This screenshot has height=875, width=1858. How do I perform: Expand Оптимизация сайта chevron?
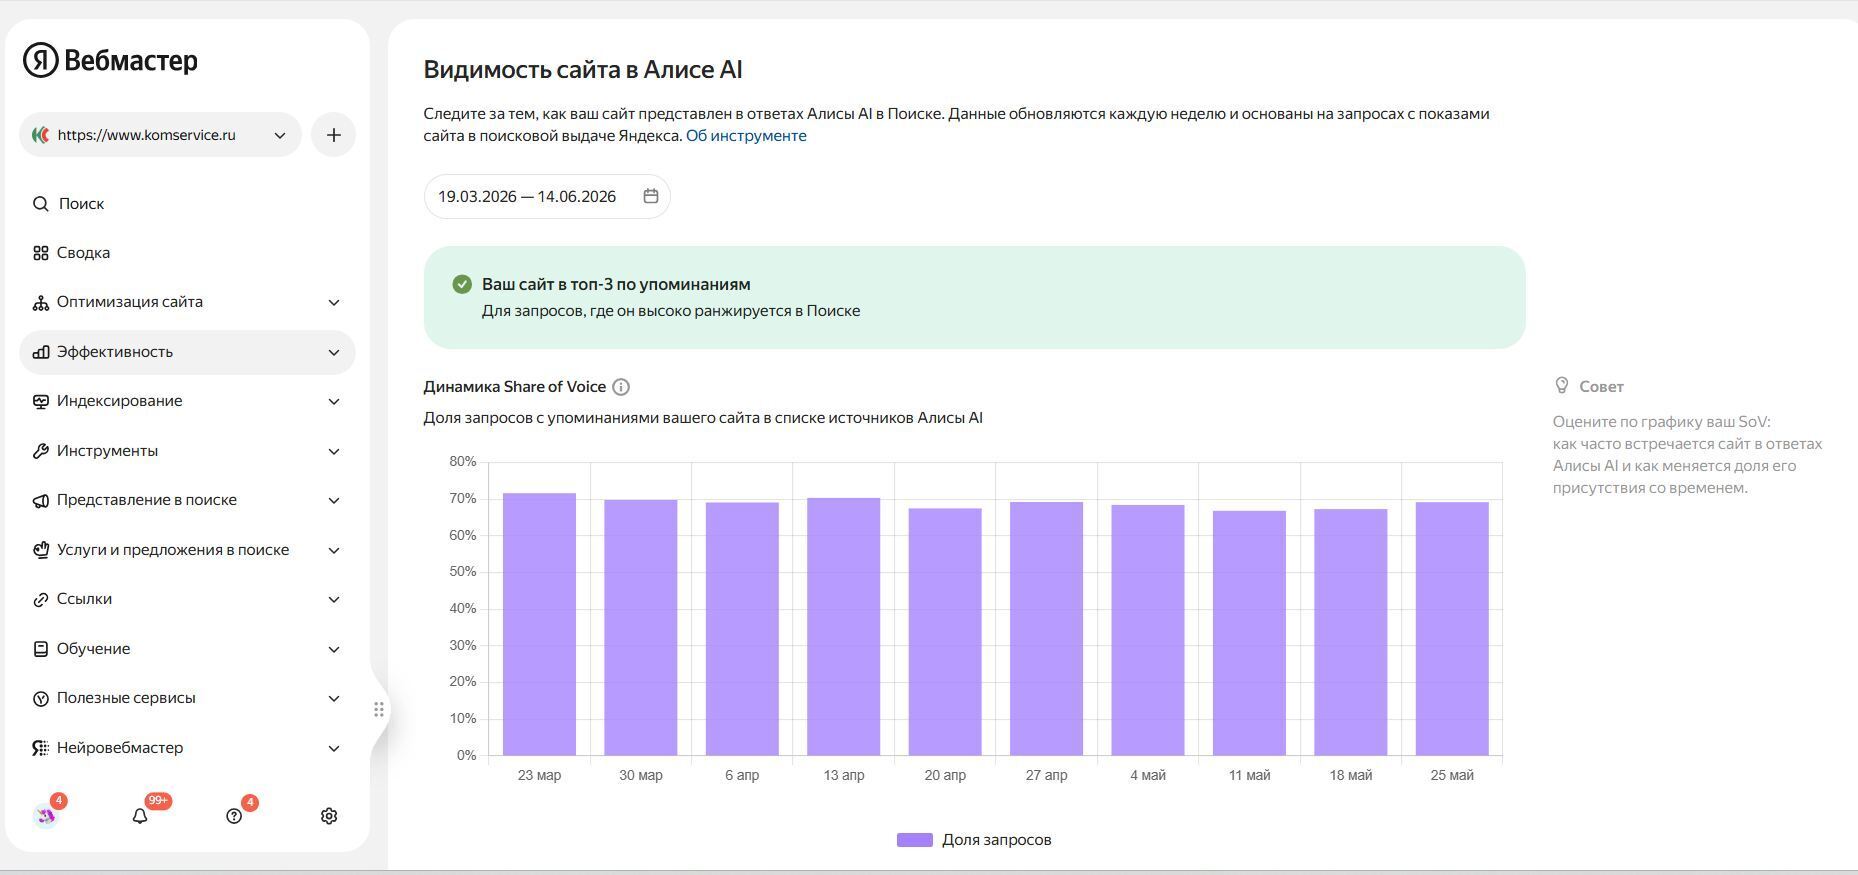334,302
